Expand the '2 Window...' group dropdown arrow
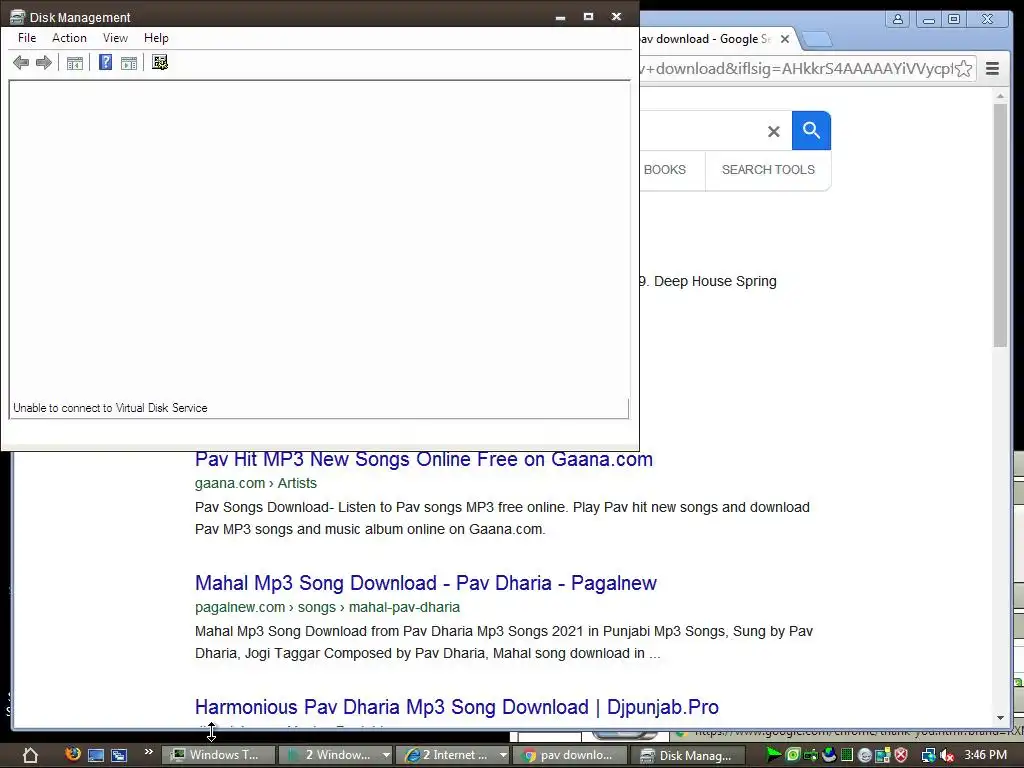1024x768 pixels. 386,756
